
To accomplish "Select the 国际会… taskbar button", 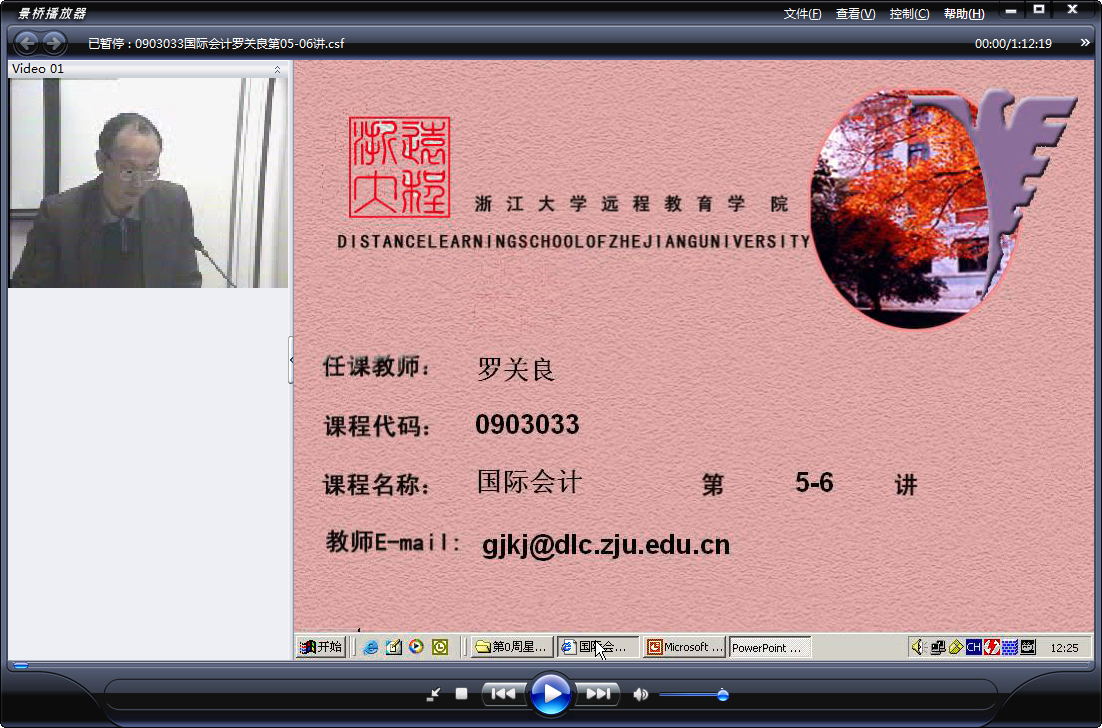I will [599, 646].
